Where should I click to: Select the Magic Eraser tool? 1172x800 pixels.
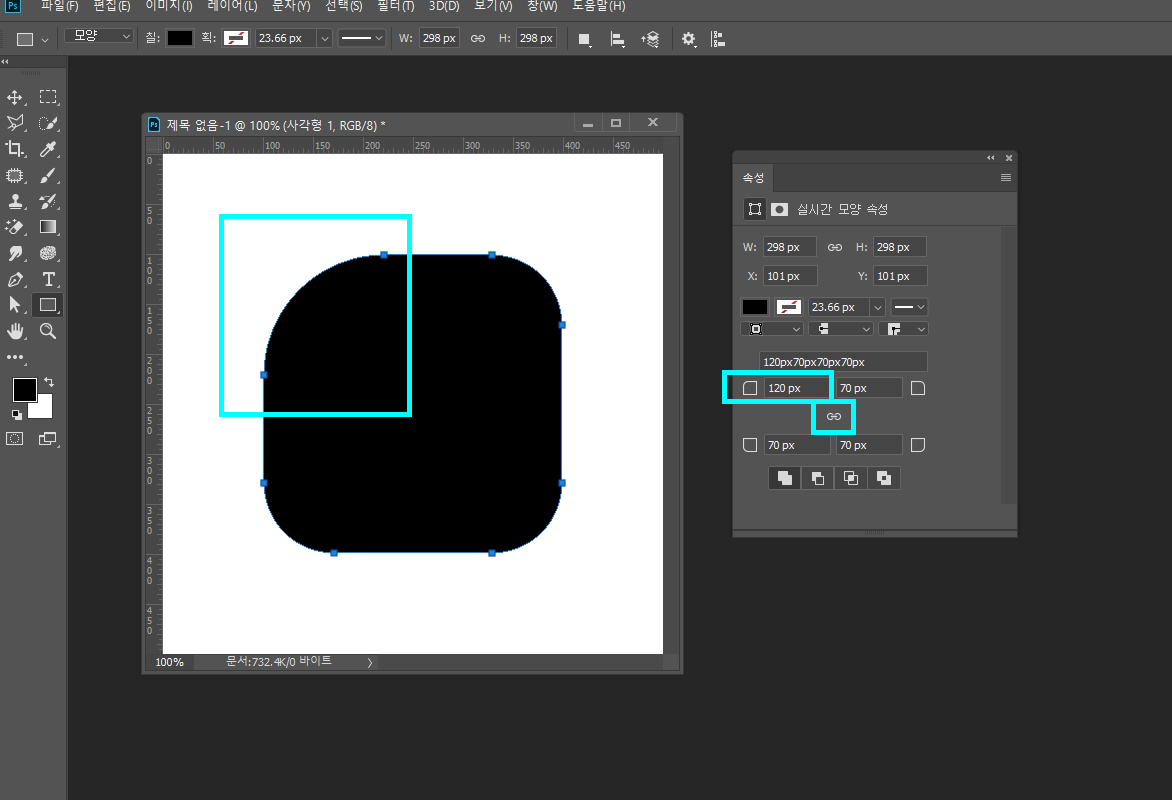tap(14, 227)
